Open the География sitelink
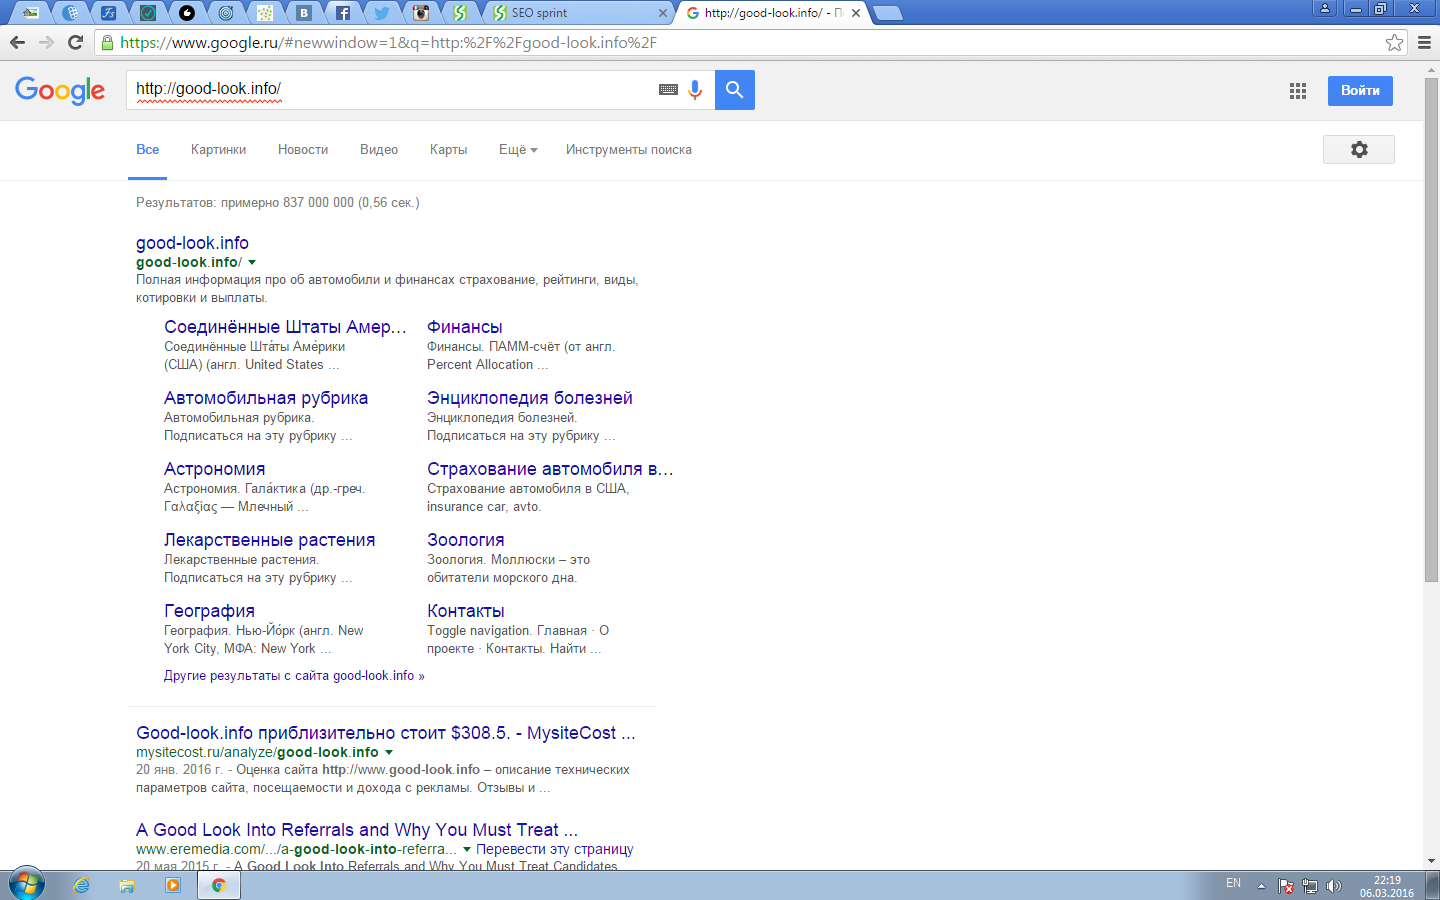Viewport: 1440px width, 900px height. pyautogui.click(x=209, y=611)
